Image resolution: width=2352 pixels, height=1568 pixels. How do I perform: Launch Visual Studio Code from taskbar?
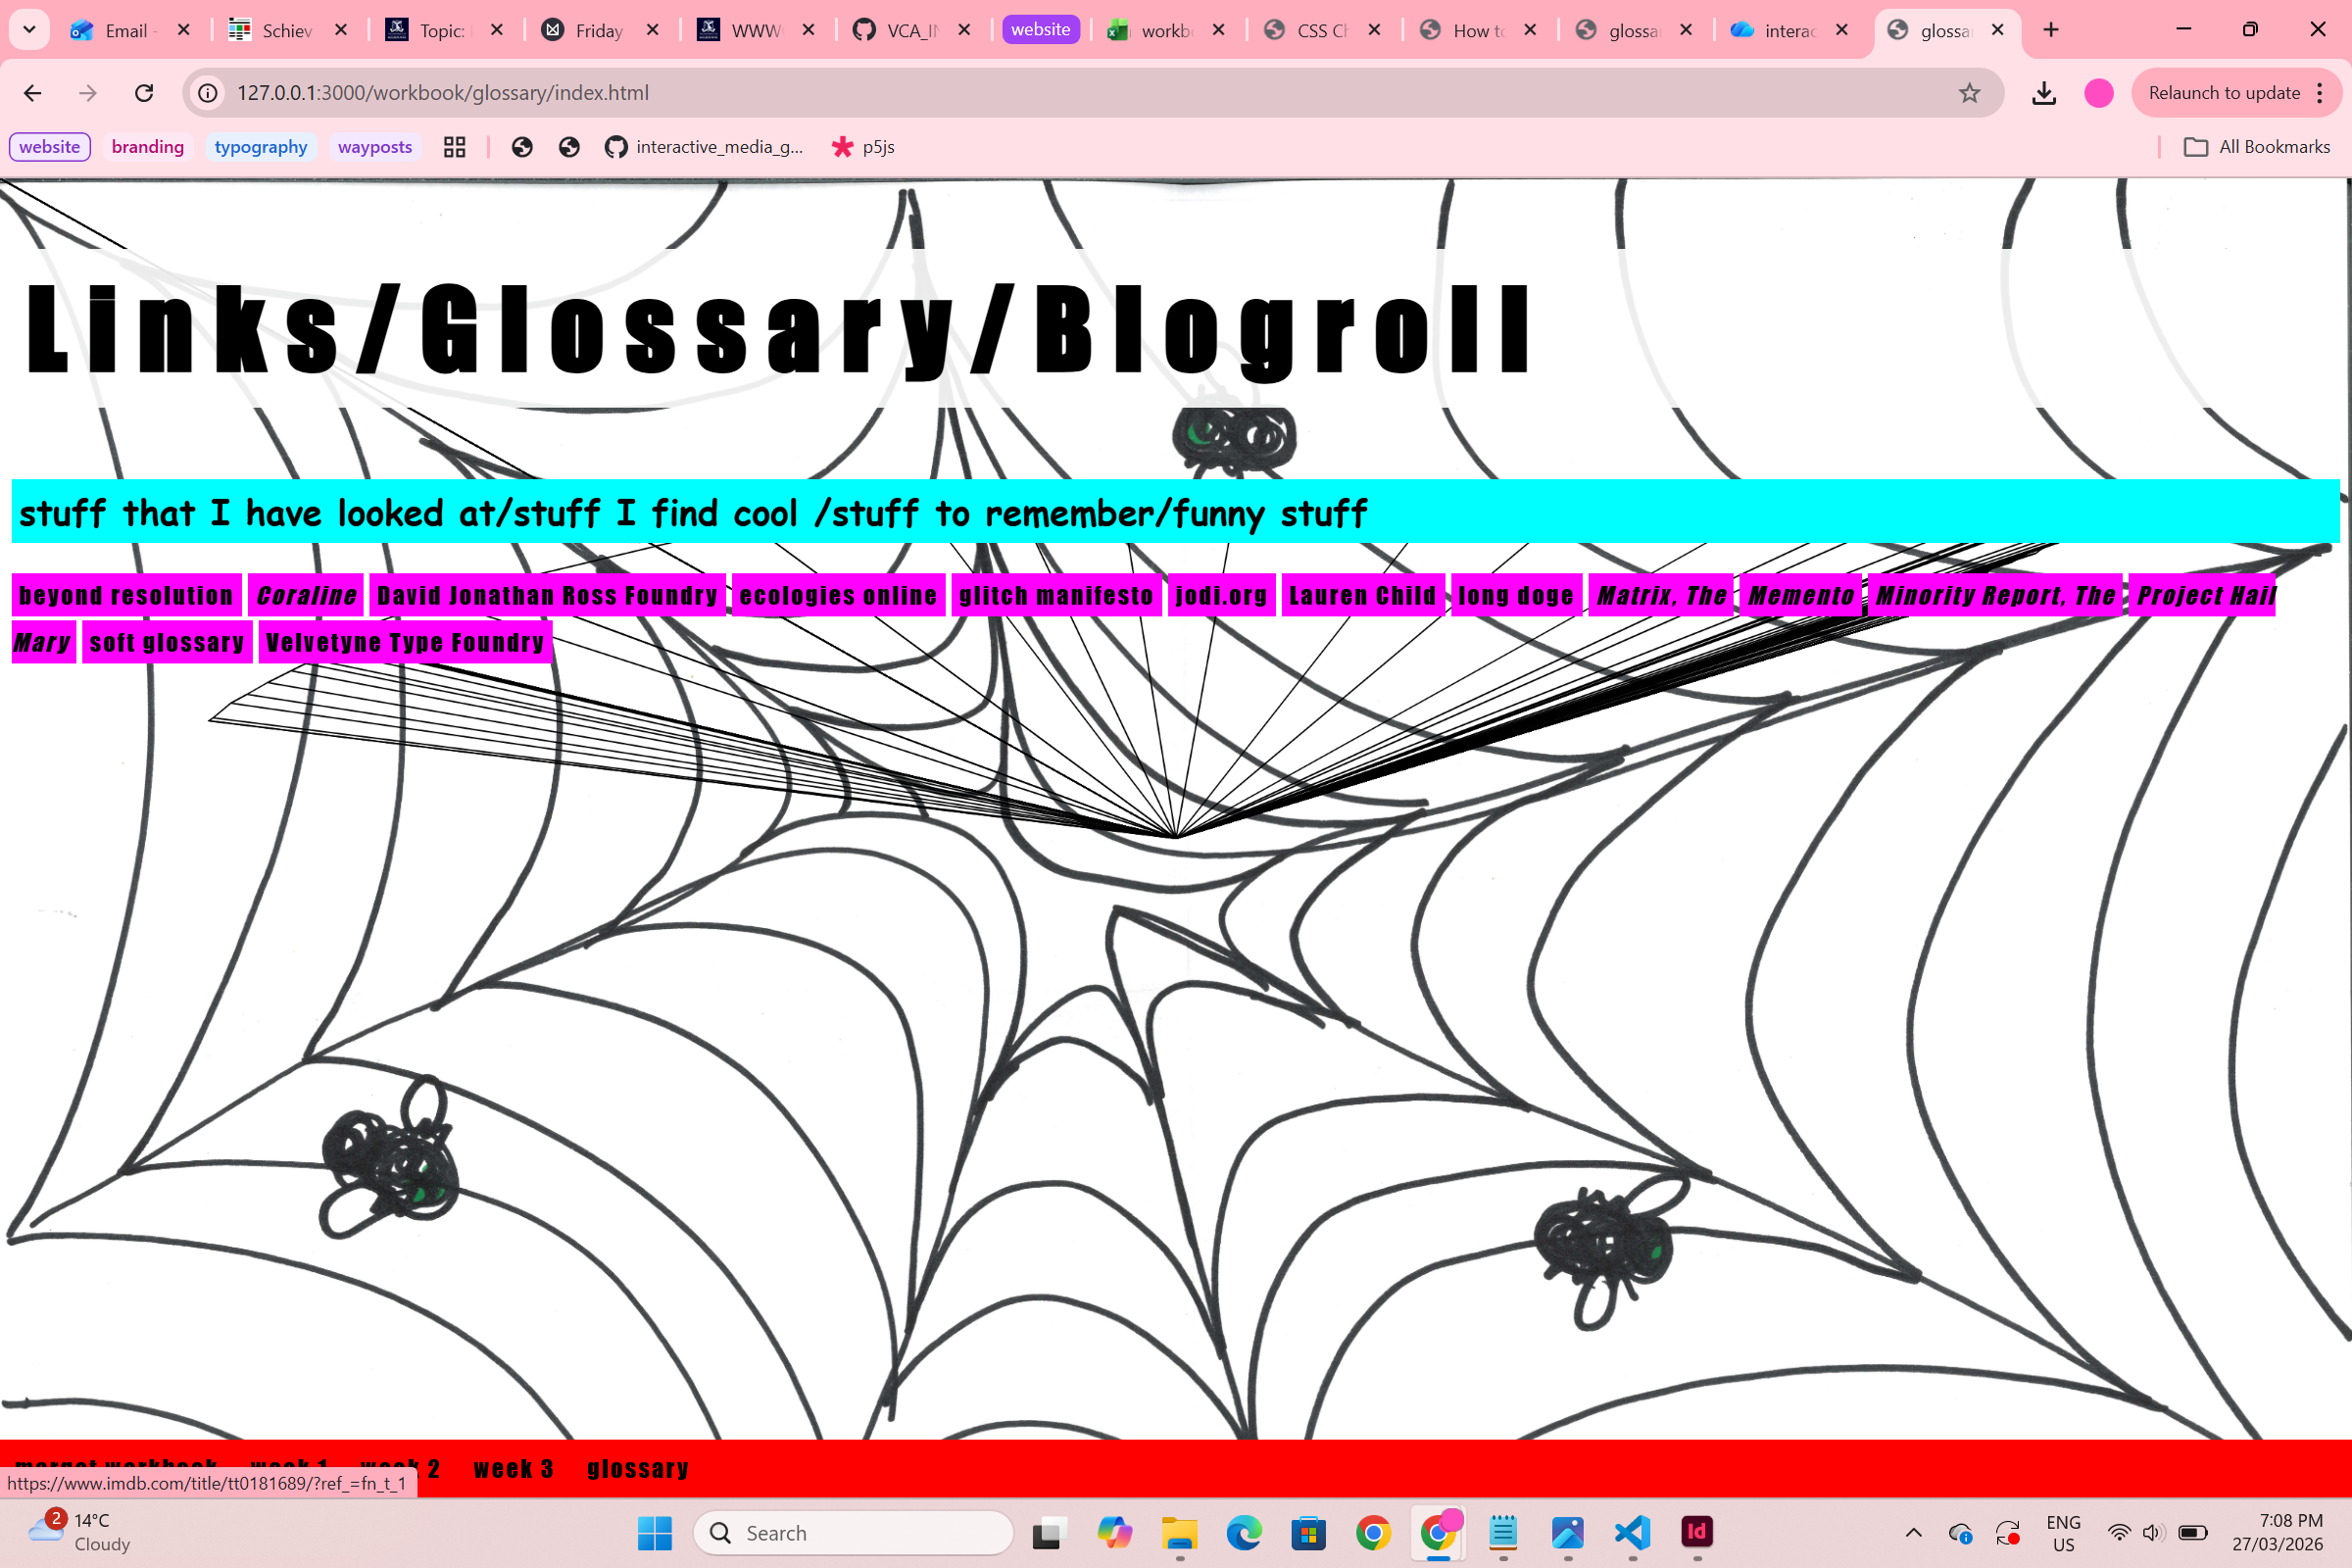1632,1532
